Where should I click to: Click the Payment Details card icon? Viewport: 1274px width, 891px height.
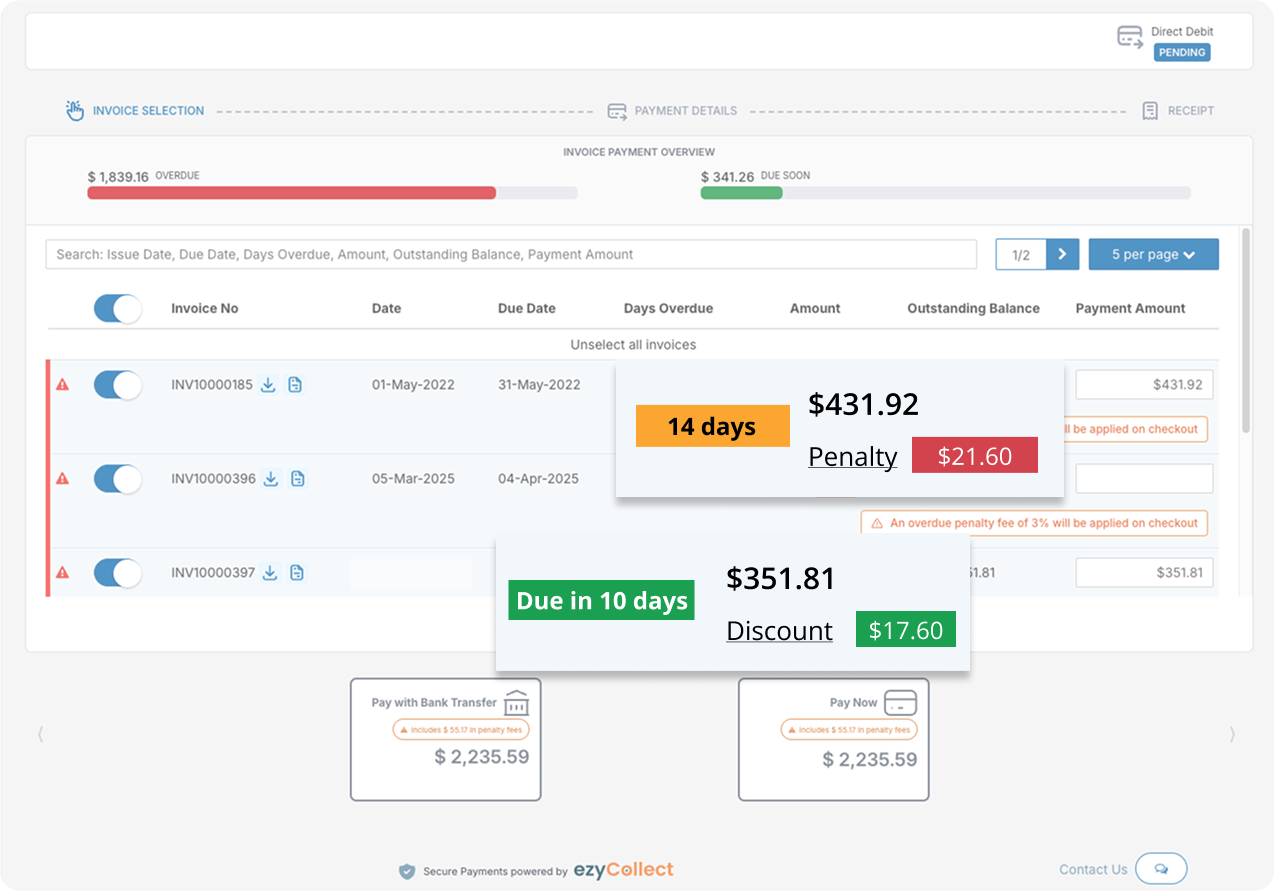click(x=617, y=111)
